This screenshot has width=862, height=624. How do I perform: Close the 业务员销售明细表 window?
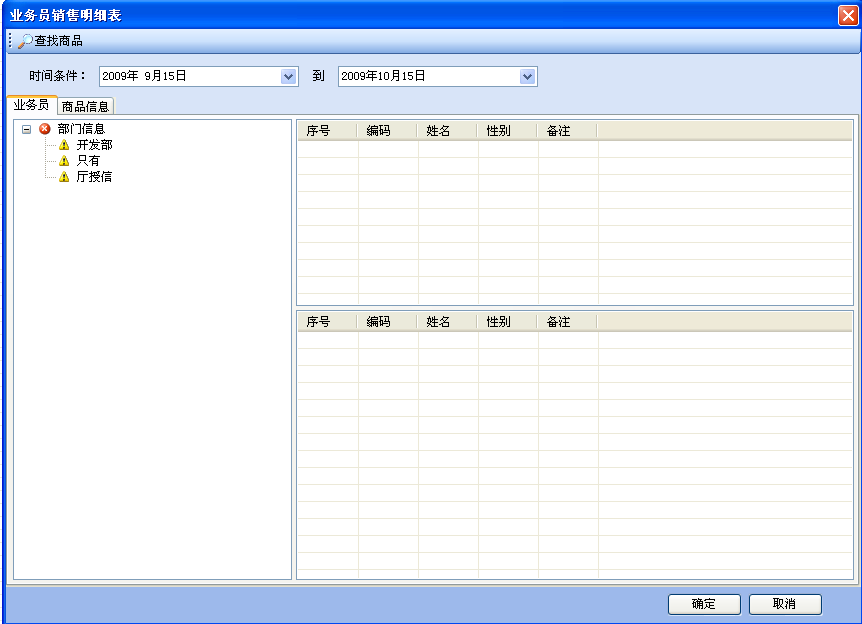pos(848,15)
